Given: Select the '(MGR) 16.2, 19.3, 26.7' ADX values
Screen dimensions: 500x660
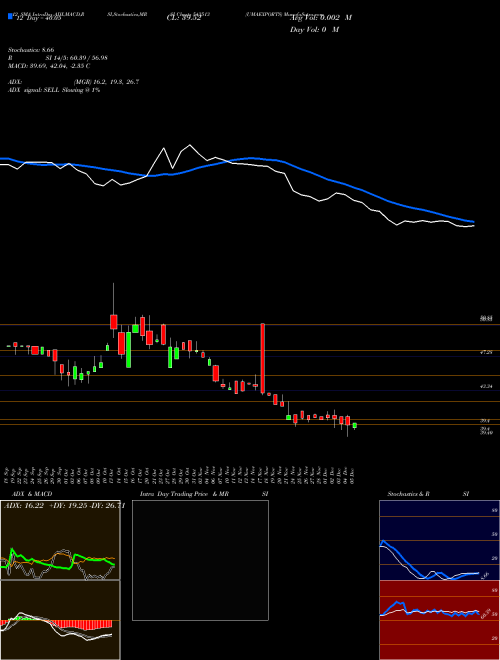Looking at the screenshot, I should [106, 82].
